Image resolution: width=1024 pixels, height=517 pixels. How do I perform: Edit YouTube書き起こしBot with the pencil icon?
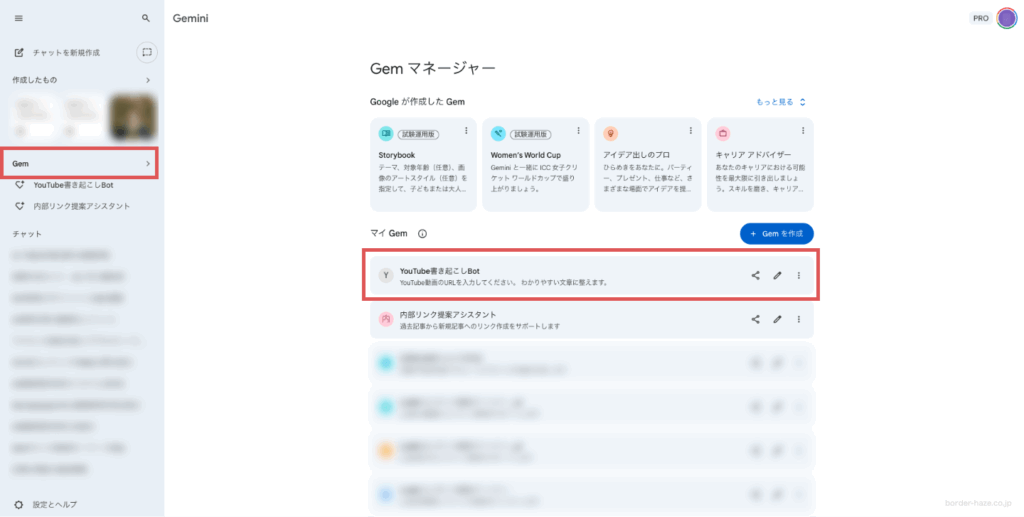[777, 275]
